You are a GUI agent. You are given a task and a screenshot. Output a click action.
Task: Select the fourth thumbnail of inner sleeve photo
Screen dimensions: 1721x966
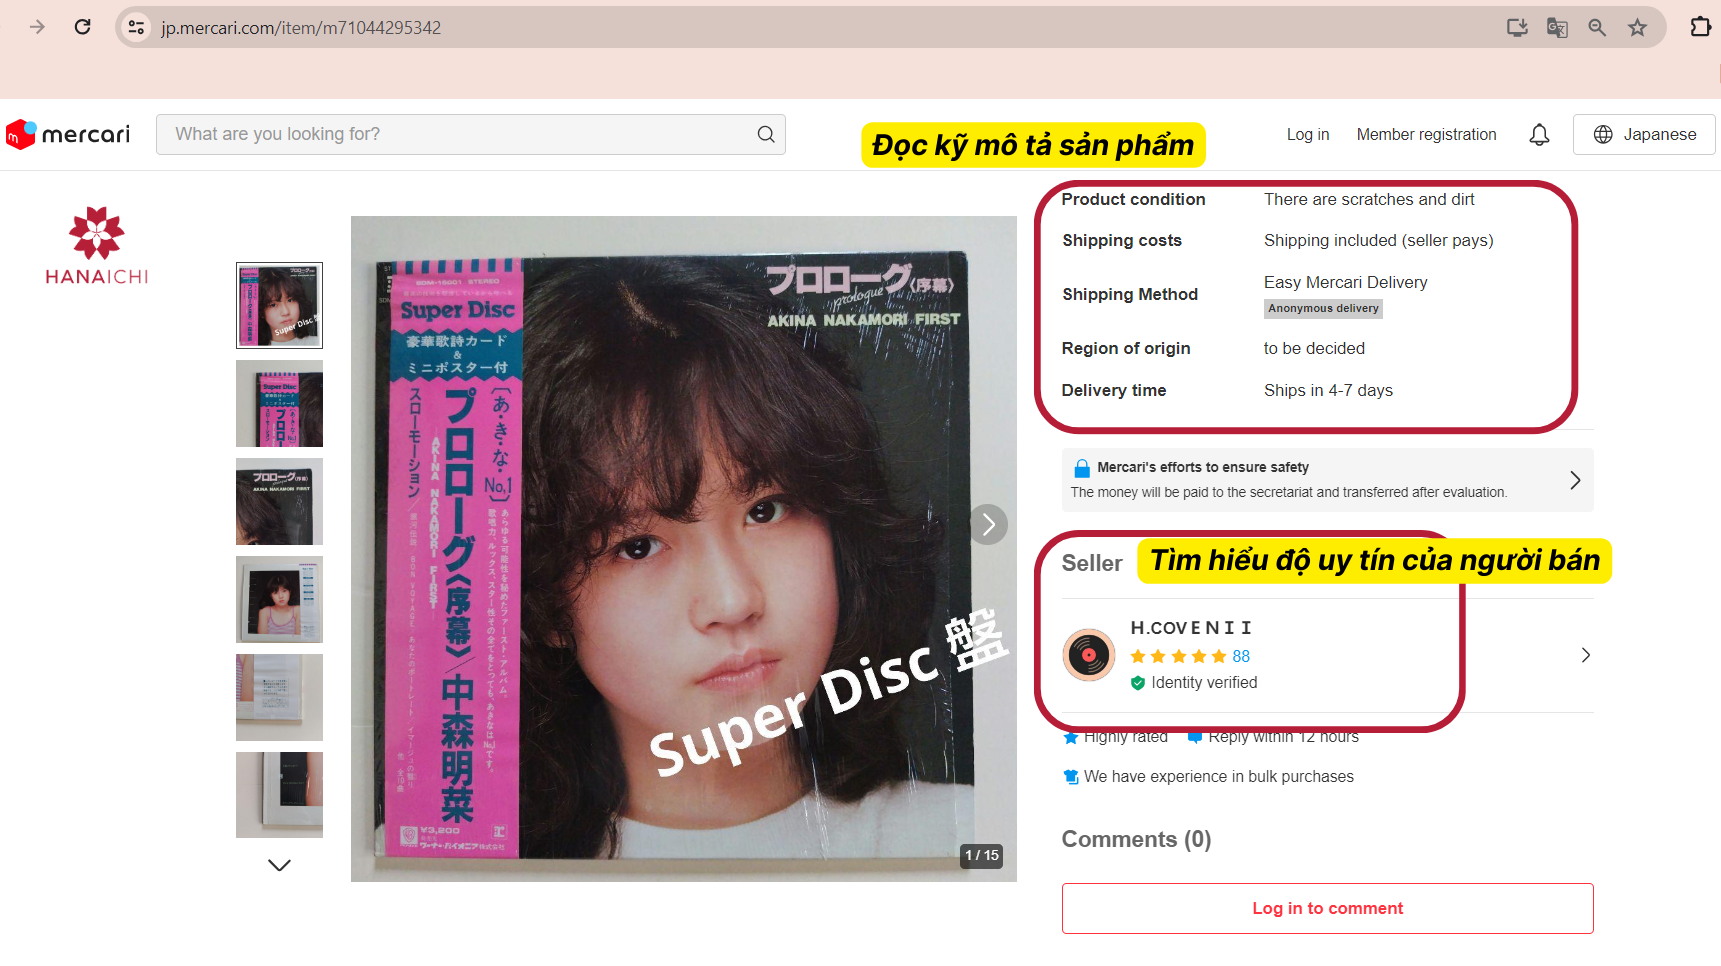tap(279, 599)
